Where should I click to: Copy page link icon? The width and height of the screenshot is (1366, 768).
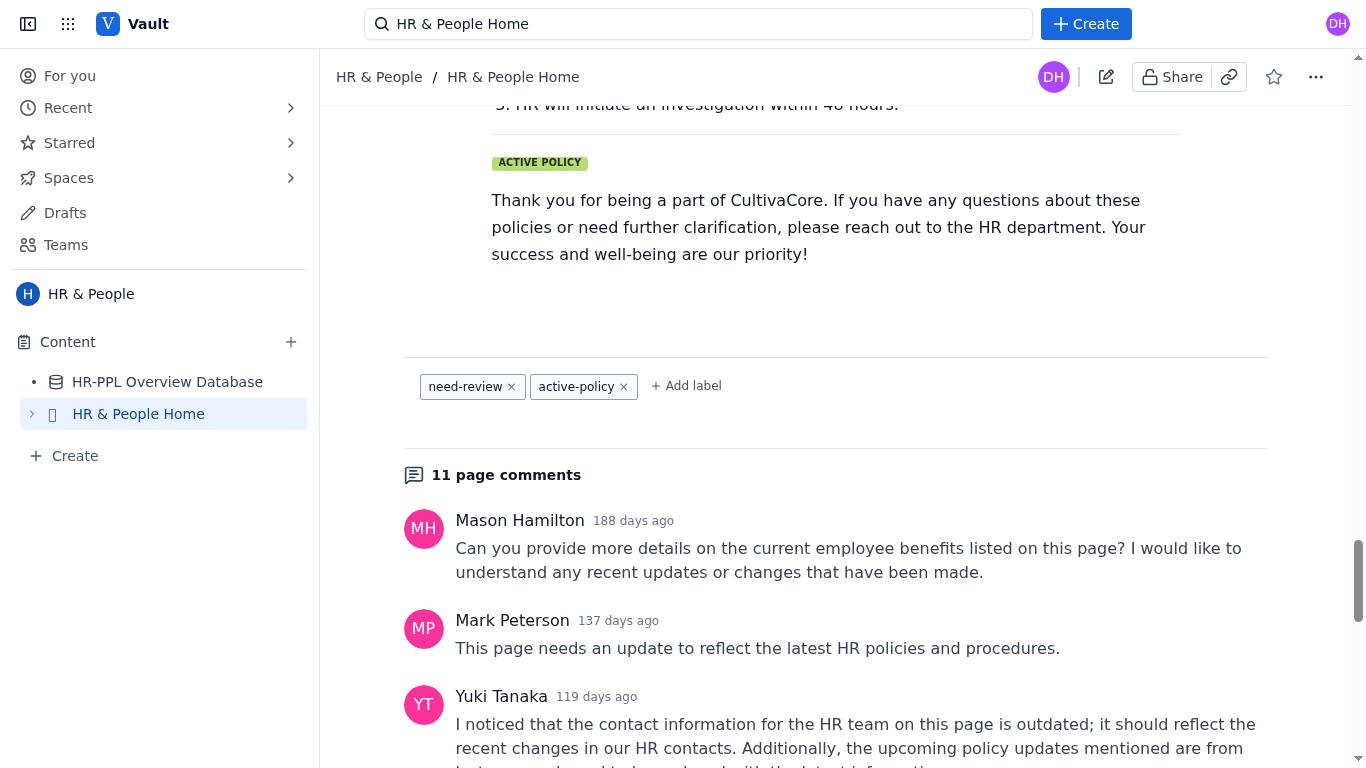point(1229,77)
